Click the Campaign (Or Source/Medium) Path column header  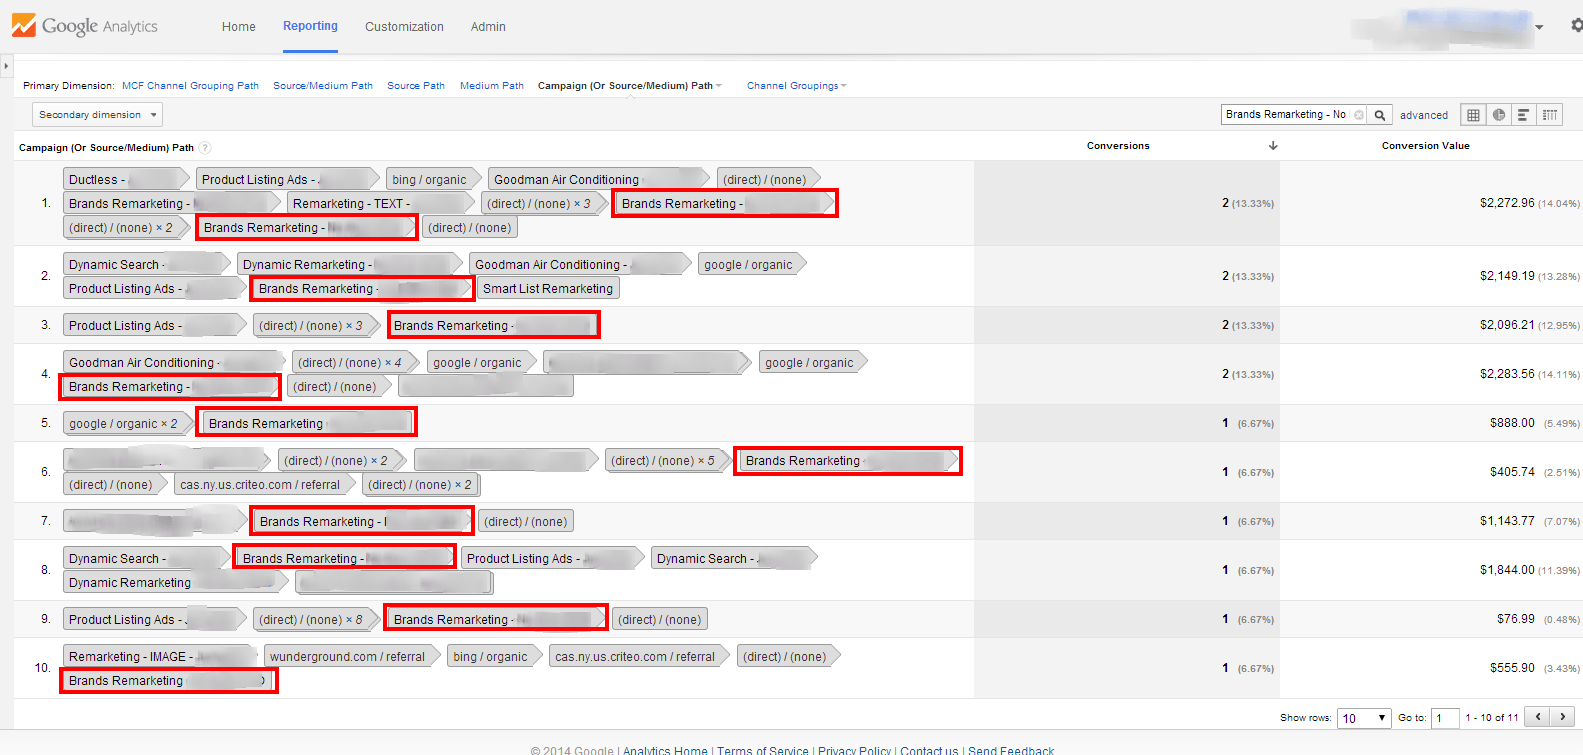pos(106,148)
